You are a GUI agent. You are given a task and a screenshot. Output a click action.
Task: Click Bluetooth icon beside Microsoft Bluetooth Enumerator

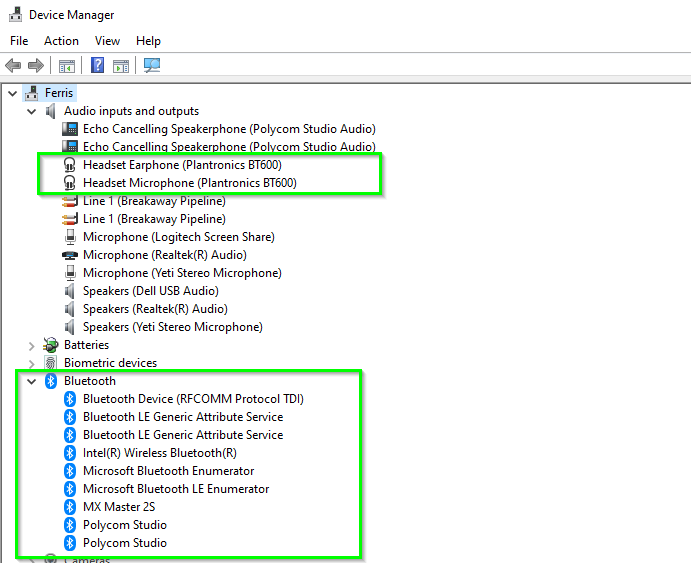pos(70,471)
